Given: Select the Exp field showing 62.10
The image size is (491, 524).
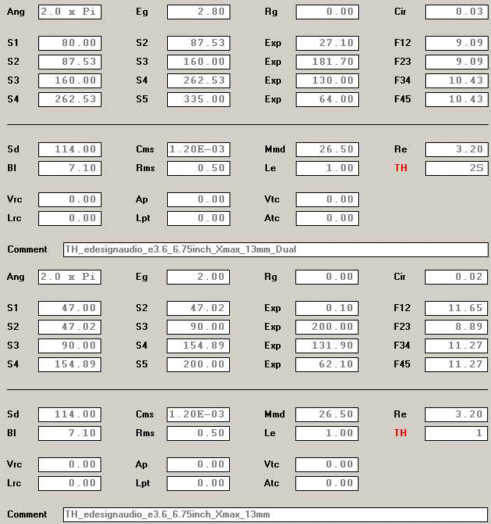Looking at the screenshot, I should [327, 364].
